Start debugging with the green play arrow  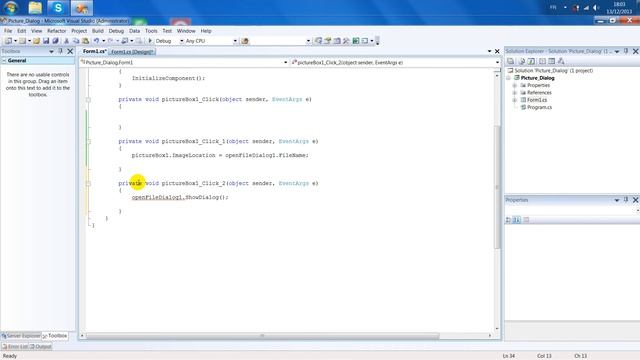tap(150, 41)
